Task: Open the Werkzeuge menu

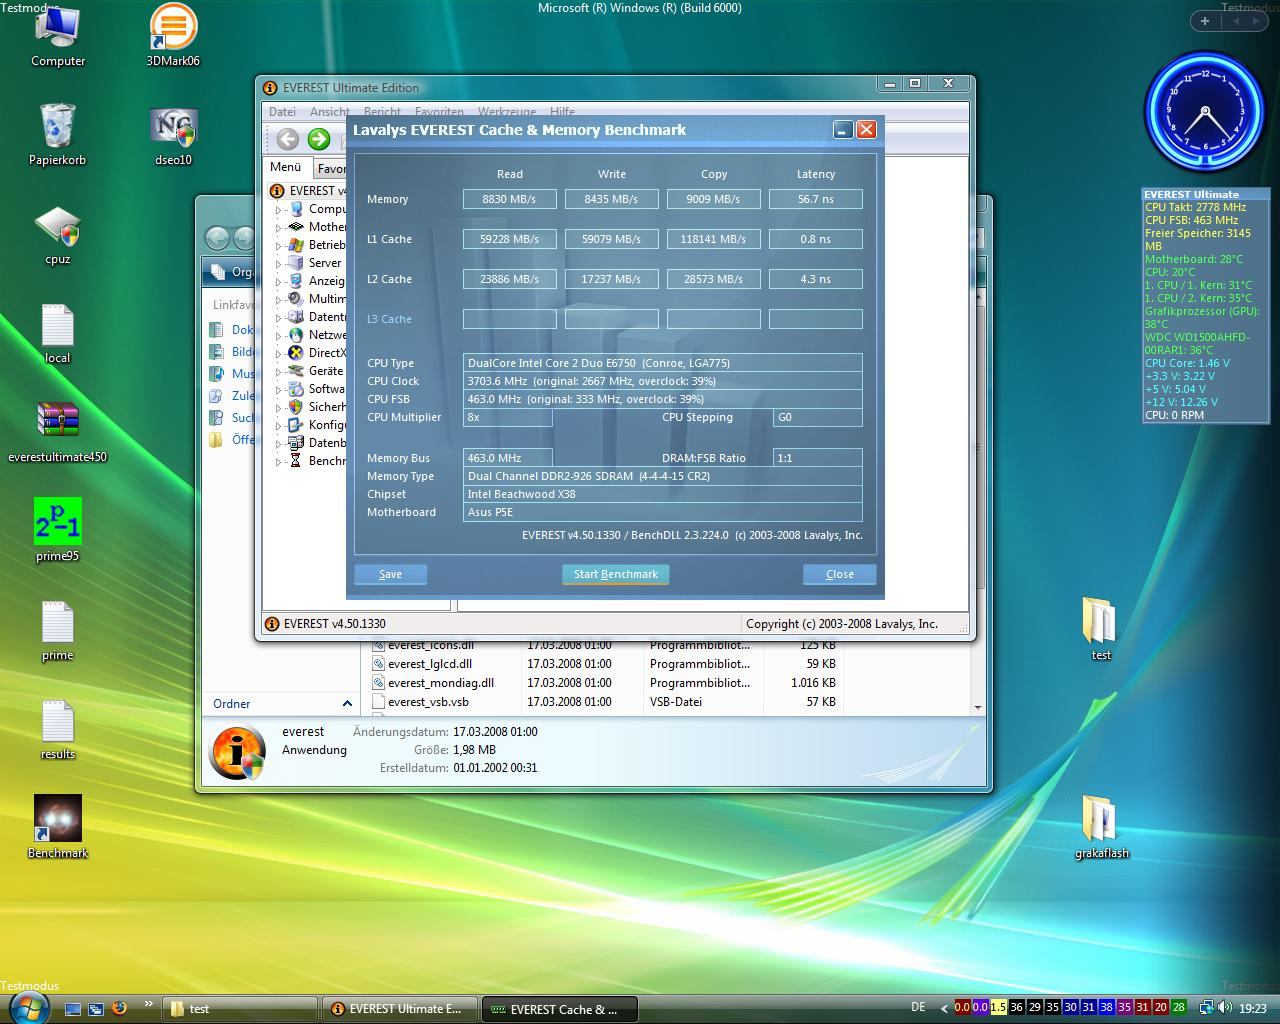Action: click(x=507, y=112)
